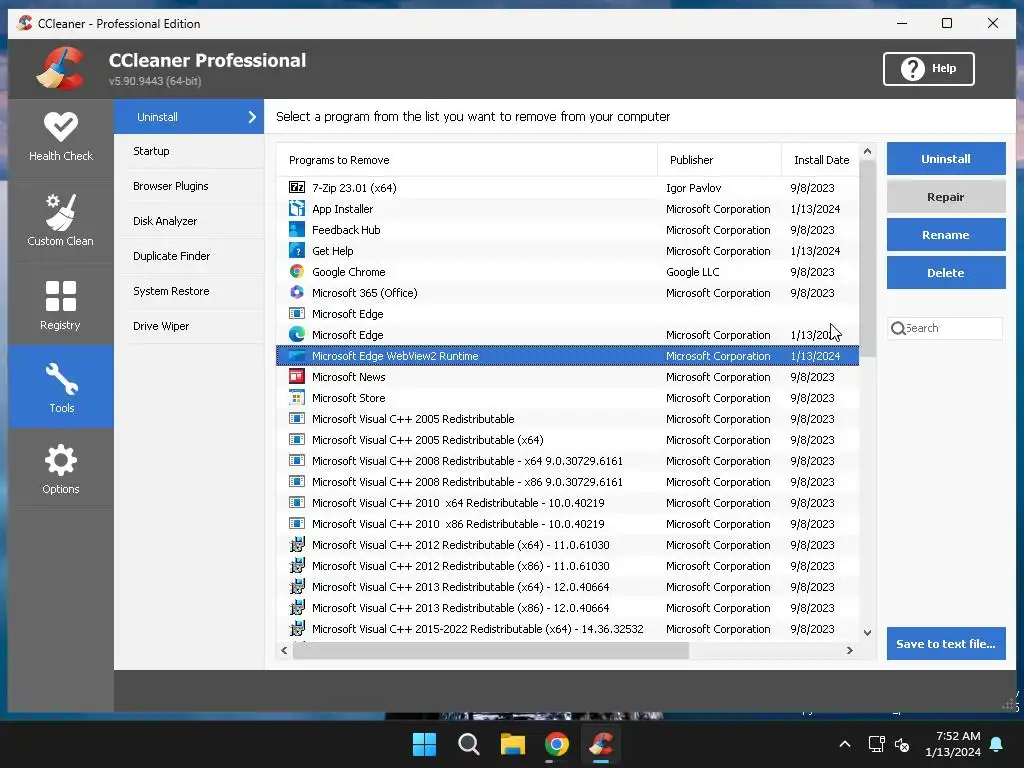Open the Startup tab
The image size is (1024, 768).
click(189, 152)
